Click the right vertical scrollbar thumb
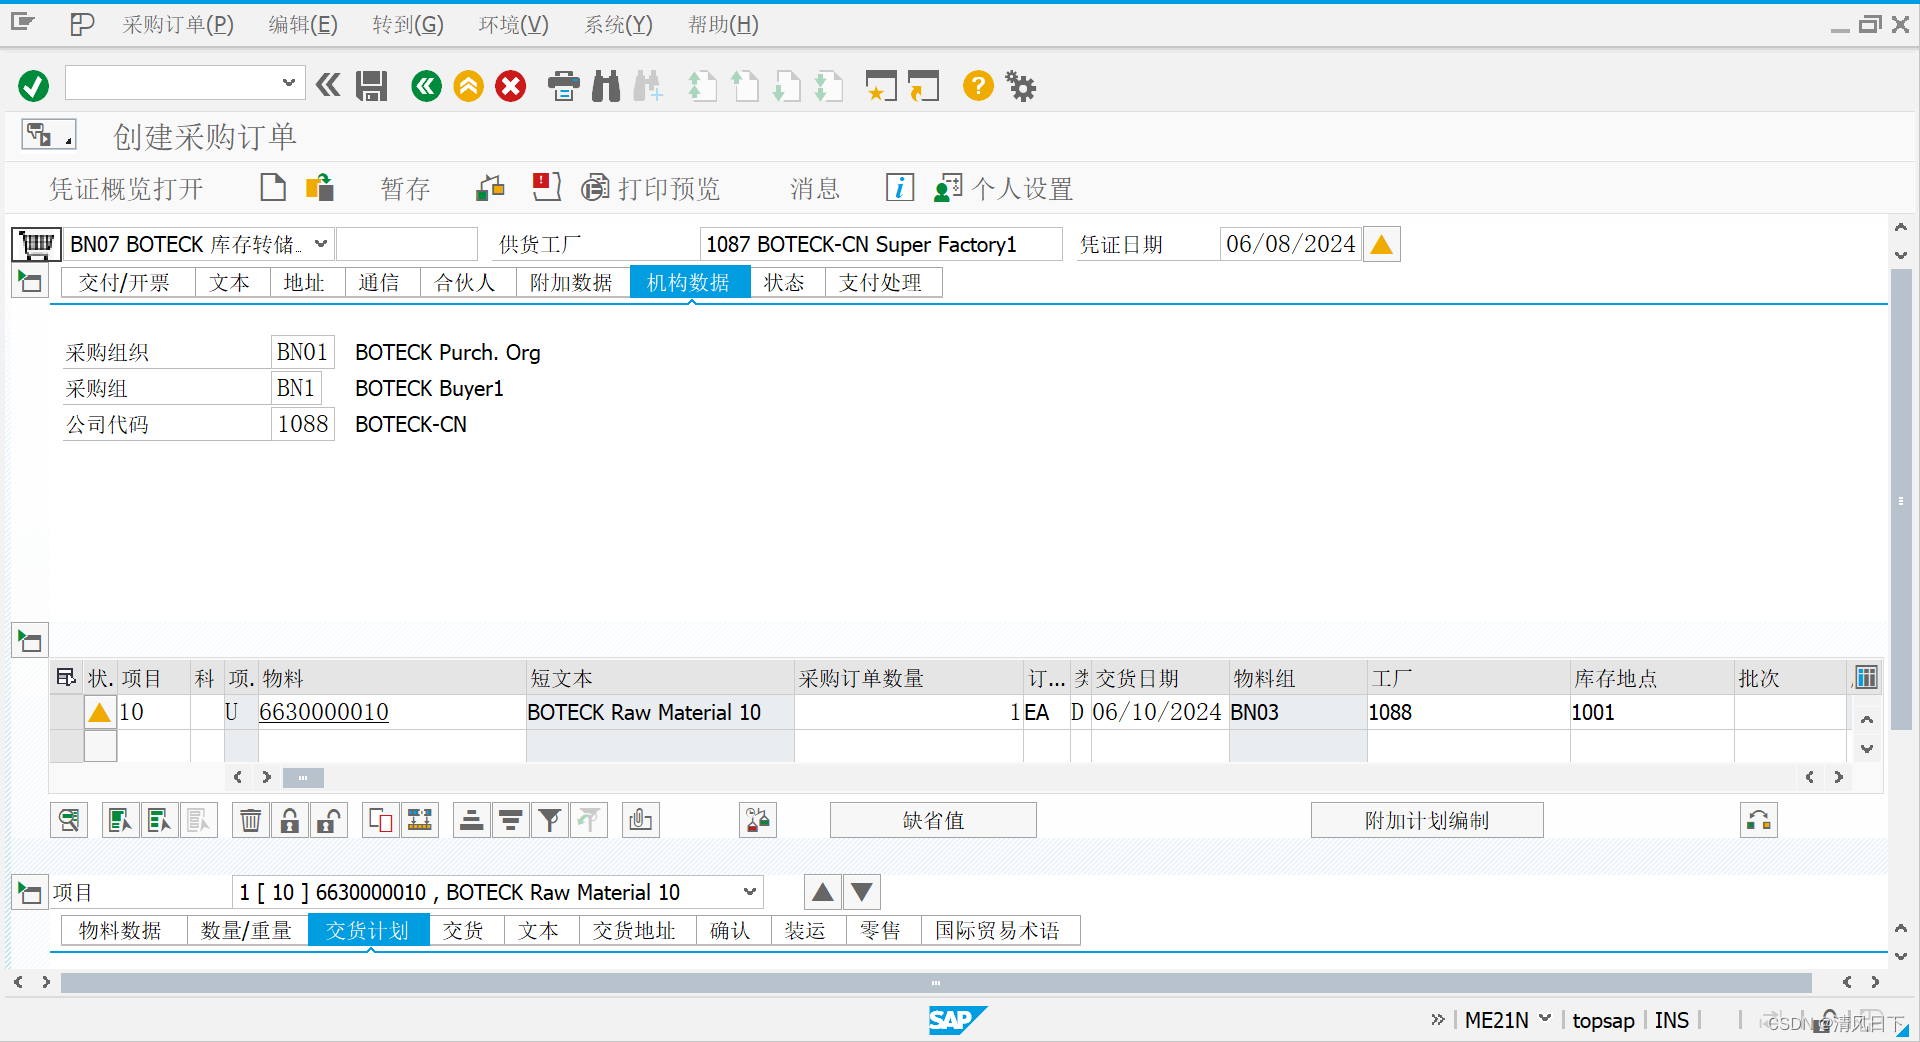1920x1042 pixels. point(1901,500)
